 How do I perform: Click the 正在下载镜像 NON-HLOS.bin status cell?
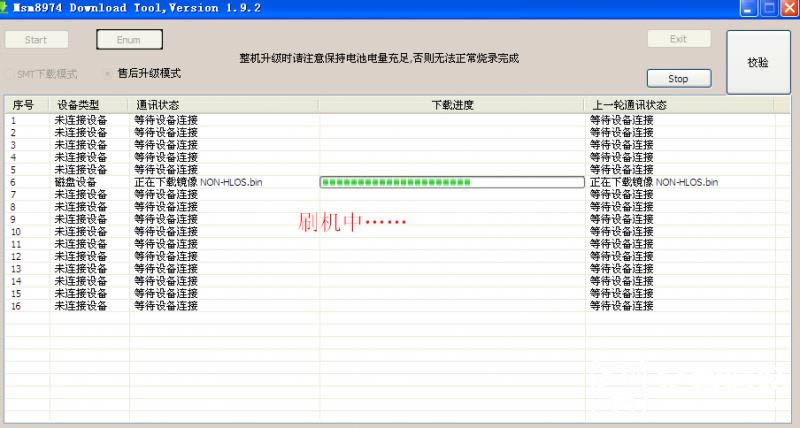pyautogui.click(x=198, y=182)
